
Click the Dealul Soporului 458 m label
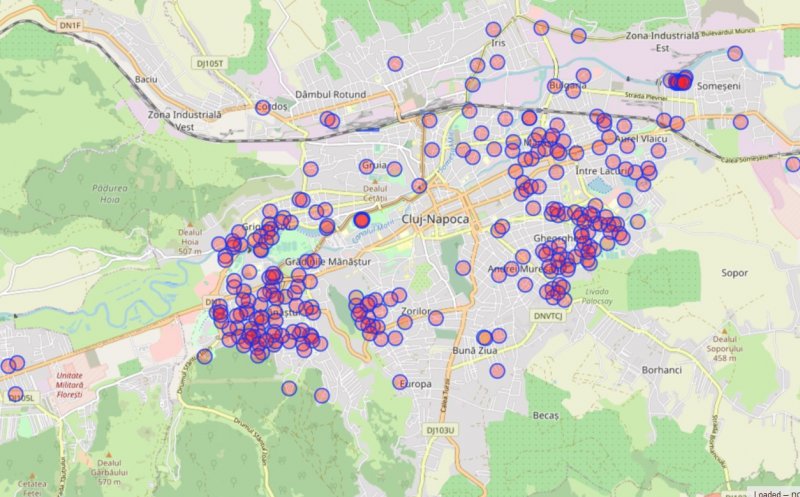724,349
